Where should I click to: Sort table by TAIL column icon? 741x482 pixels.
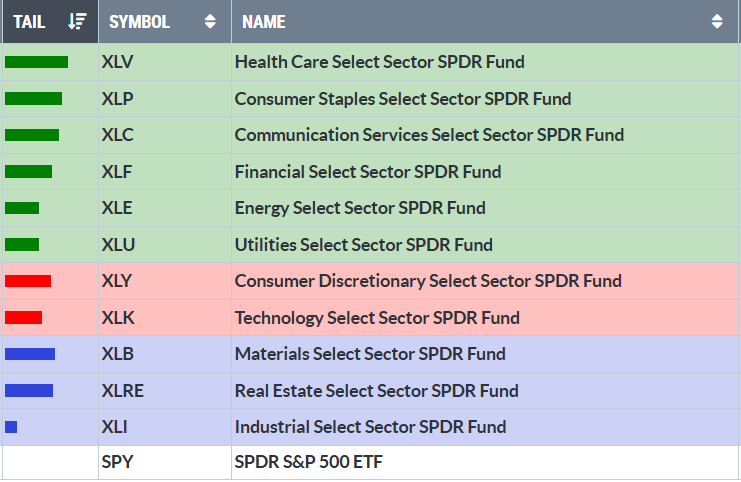[79, 21]
